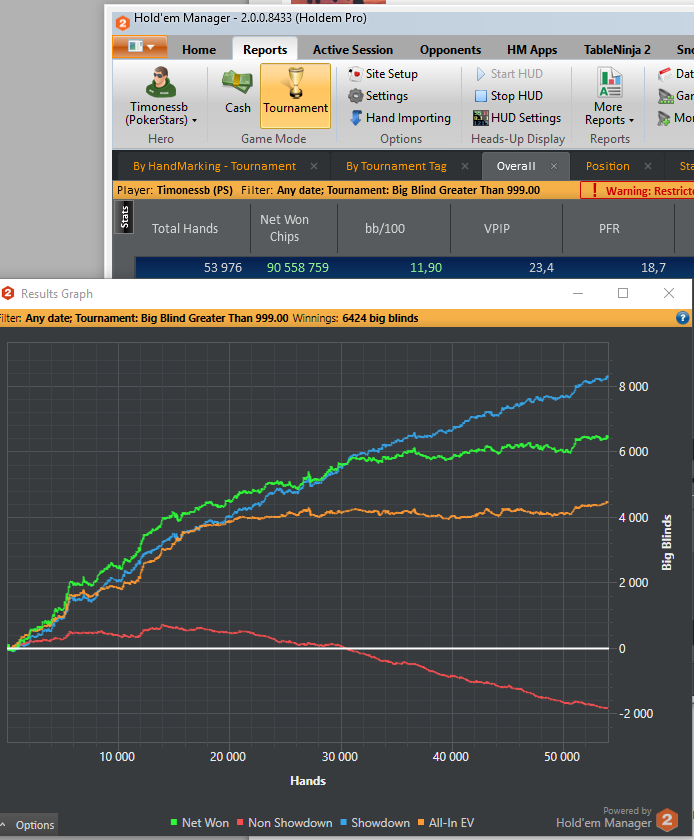The height and width of the screenshot is (840, 694).
Task: Click the Warning: Restricted notice
Action: coord(638,191)
